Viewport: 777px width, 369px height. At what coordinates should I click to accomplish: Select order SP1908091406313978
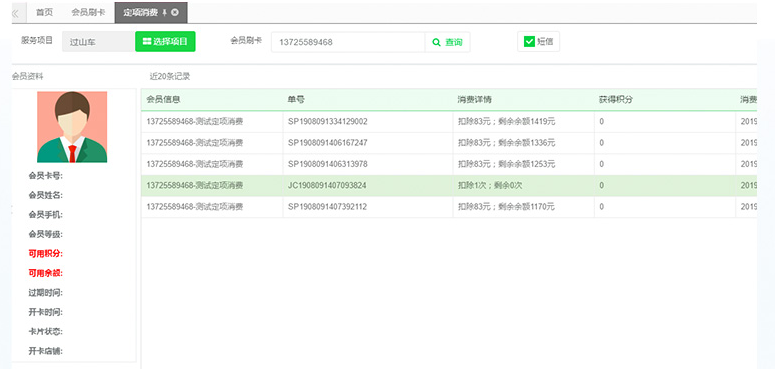click(x=328, y=164)
